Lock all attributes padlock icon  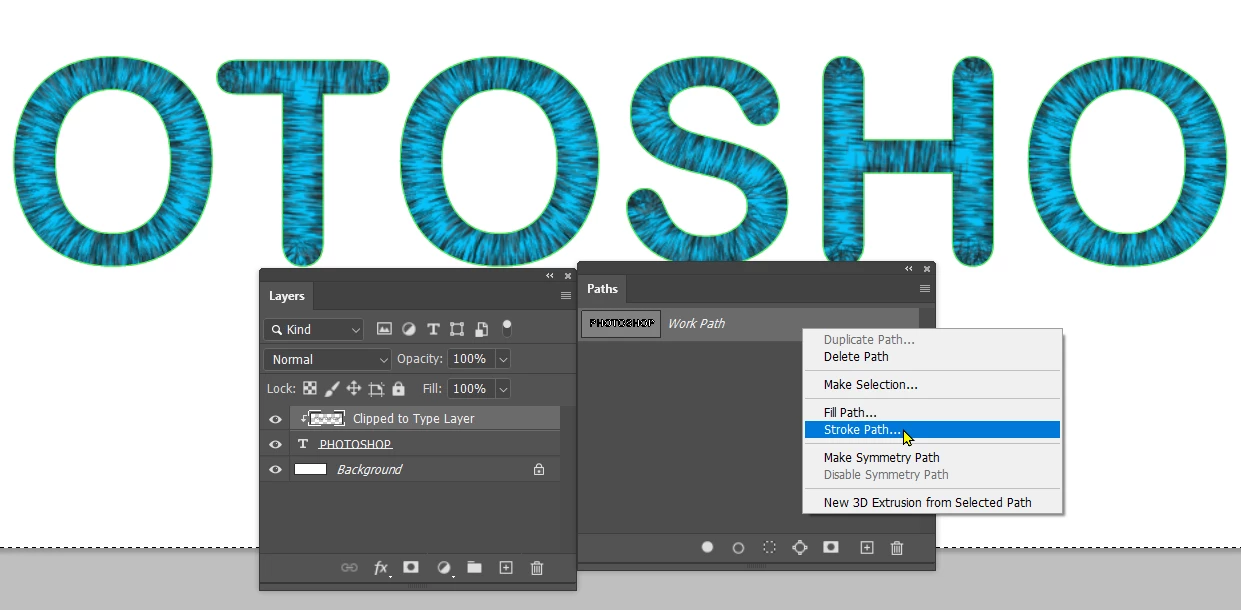(399, 388)
